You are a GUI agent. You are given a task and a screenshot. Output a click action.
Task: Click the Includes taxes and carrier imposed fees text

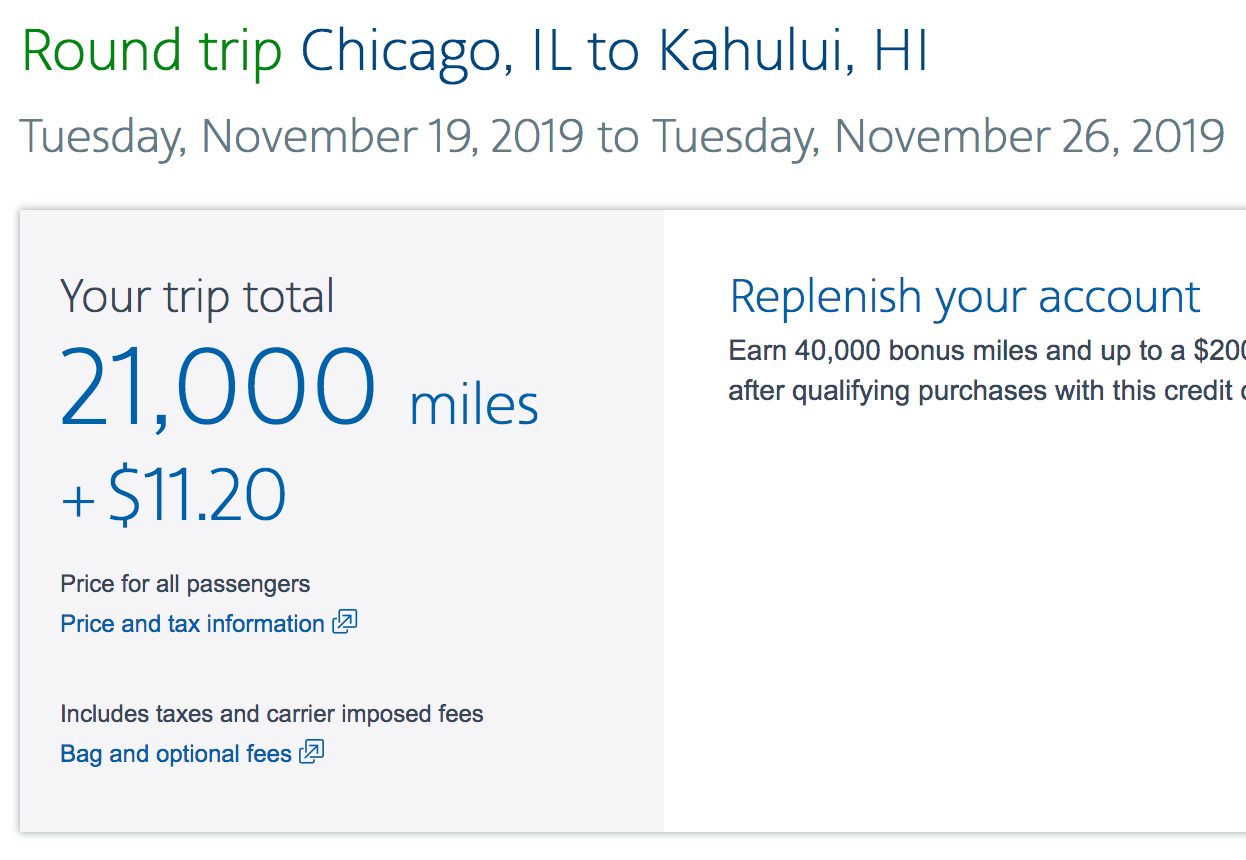click(x=272, y=714)
